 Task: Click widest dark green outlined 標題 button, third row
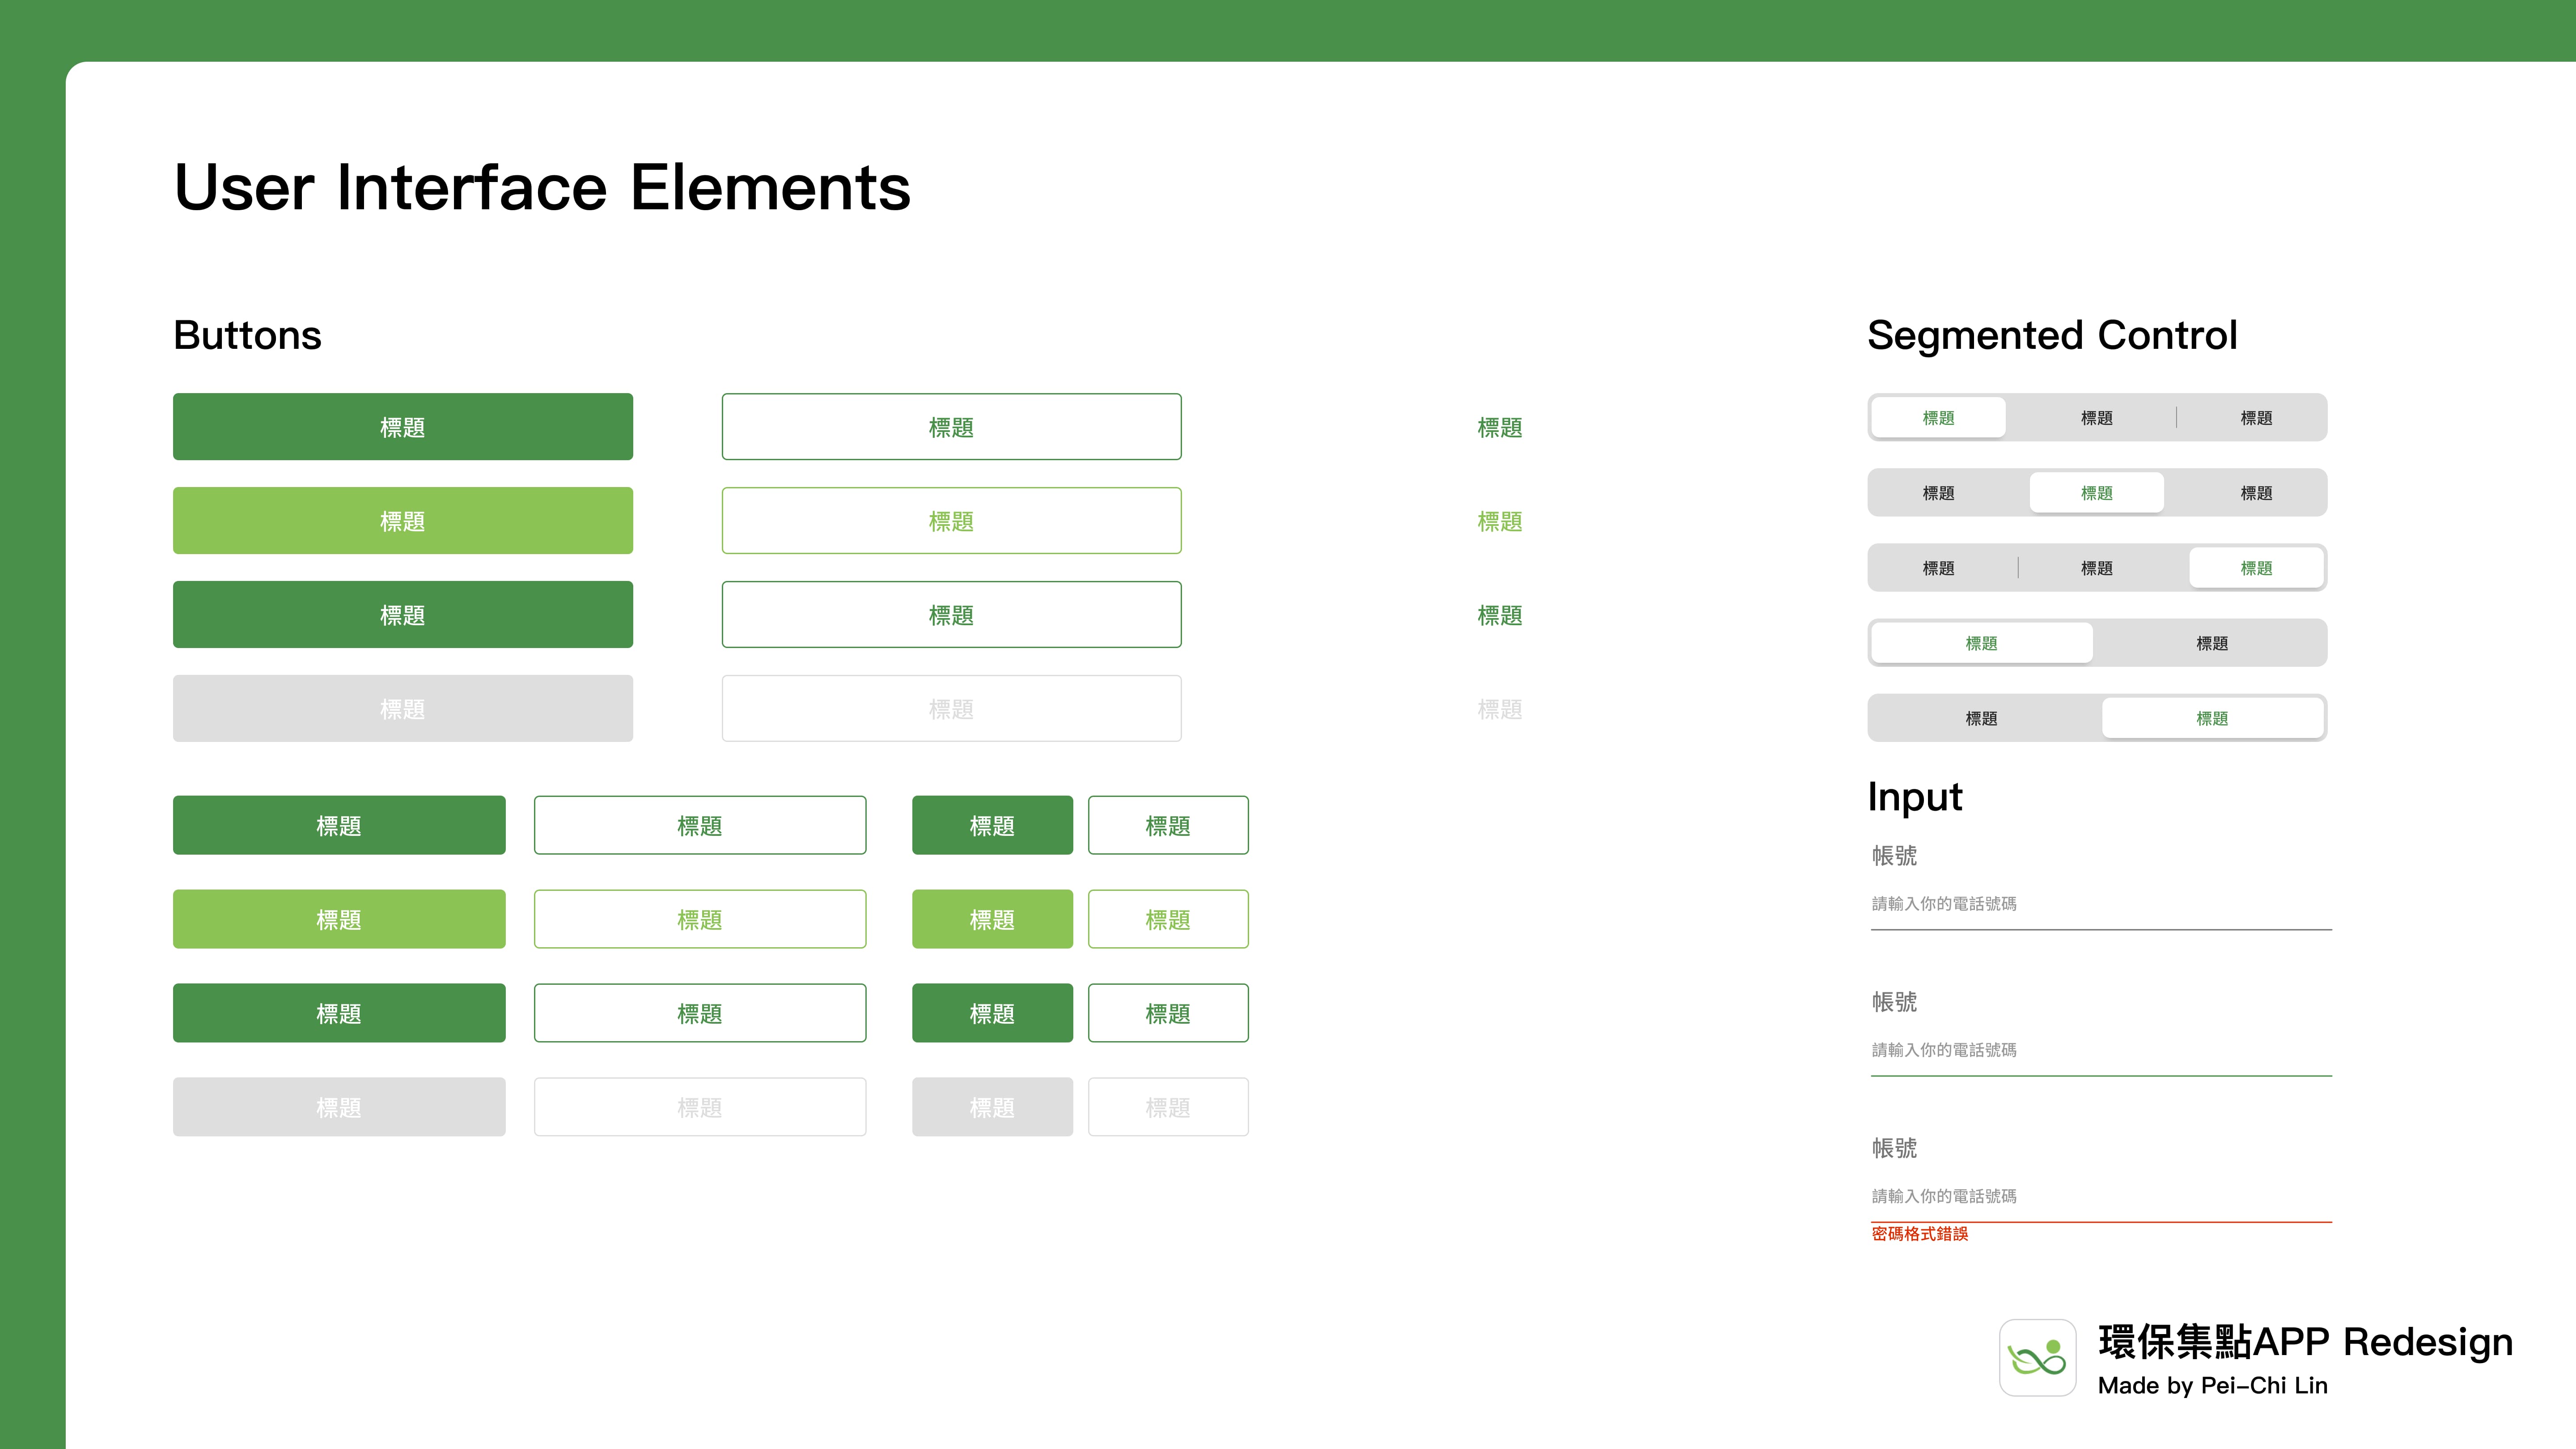[952, 615]
